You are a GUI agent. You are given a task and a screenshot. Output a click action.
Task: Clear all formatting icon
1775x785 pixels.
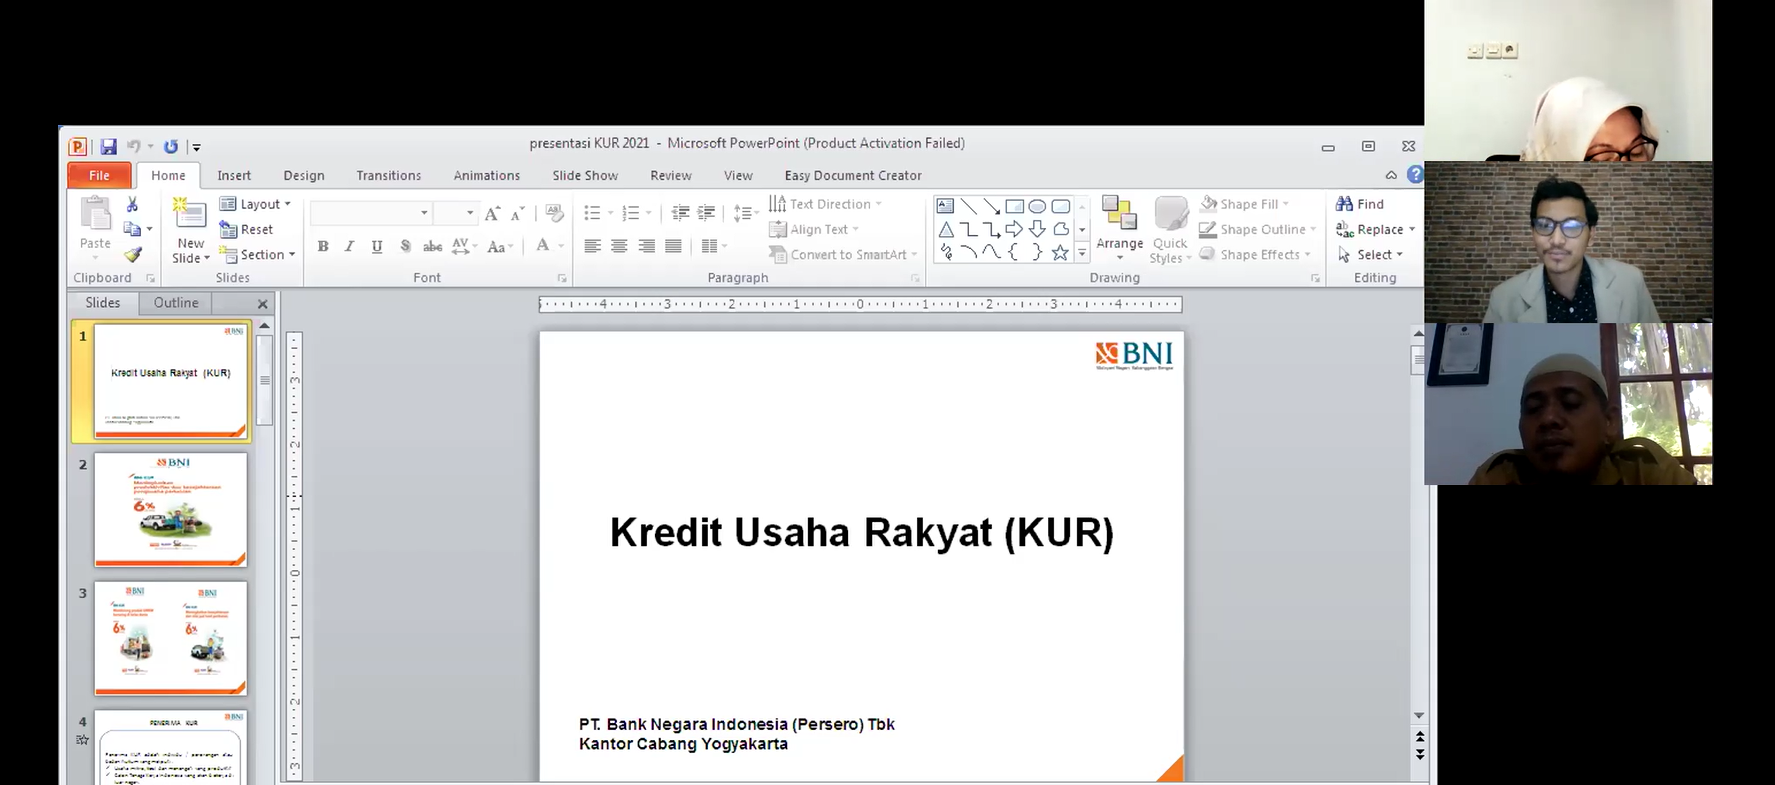[554, 213]
